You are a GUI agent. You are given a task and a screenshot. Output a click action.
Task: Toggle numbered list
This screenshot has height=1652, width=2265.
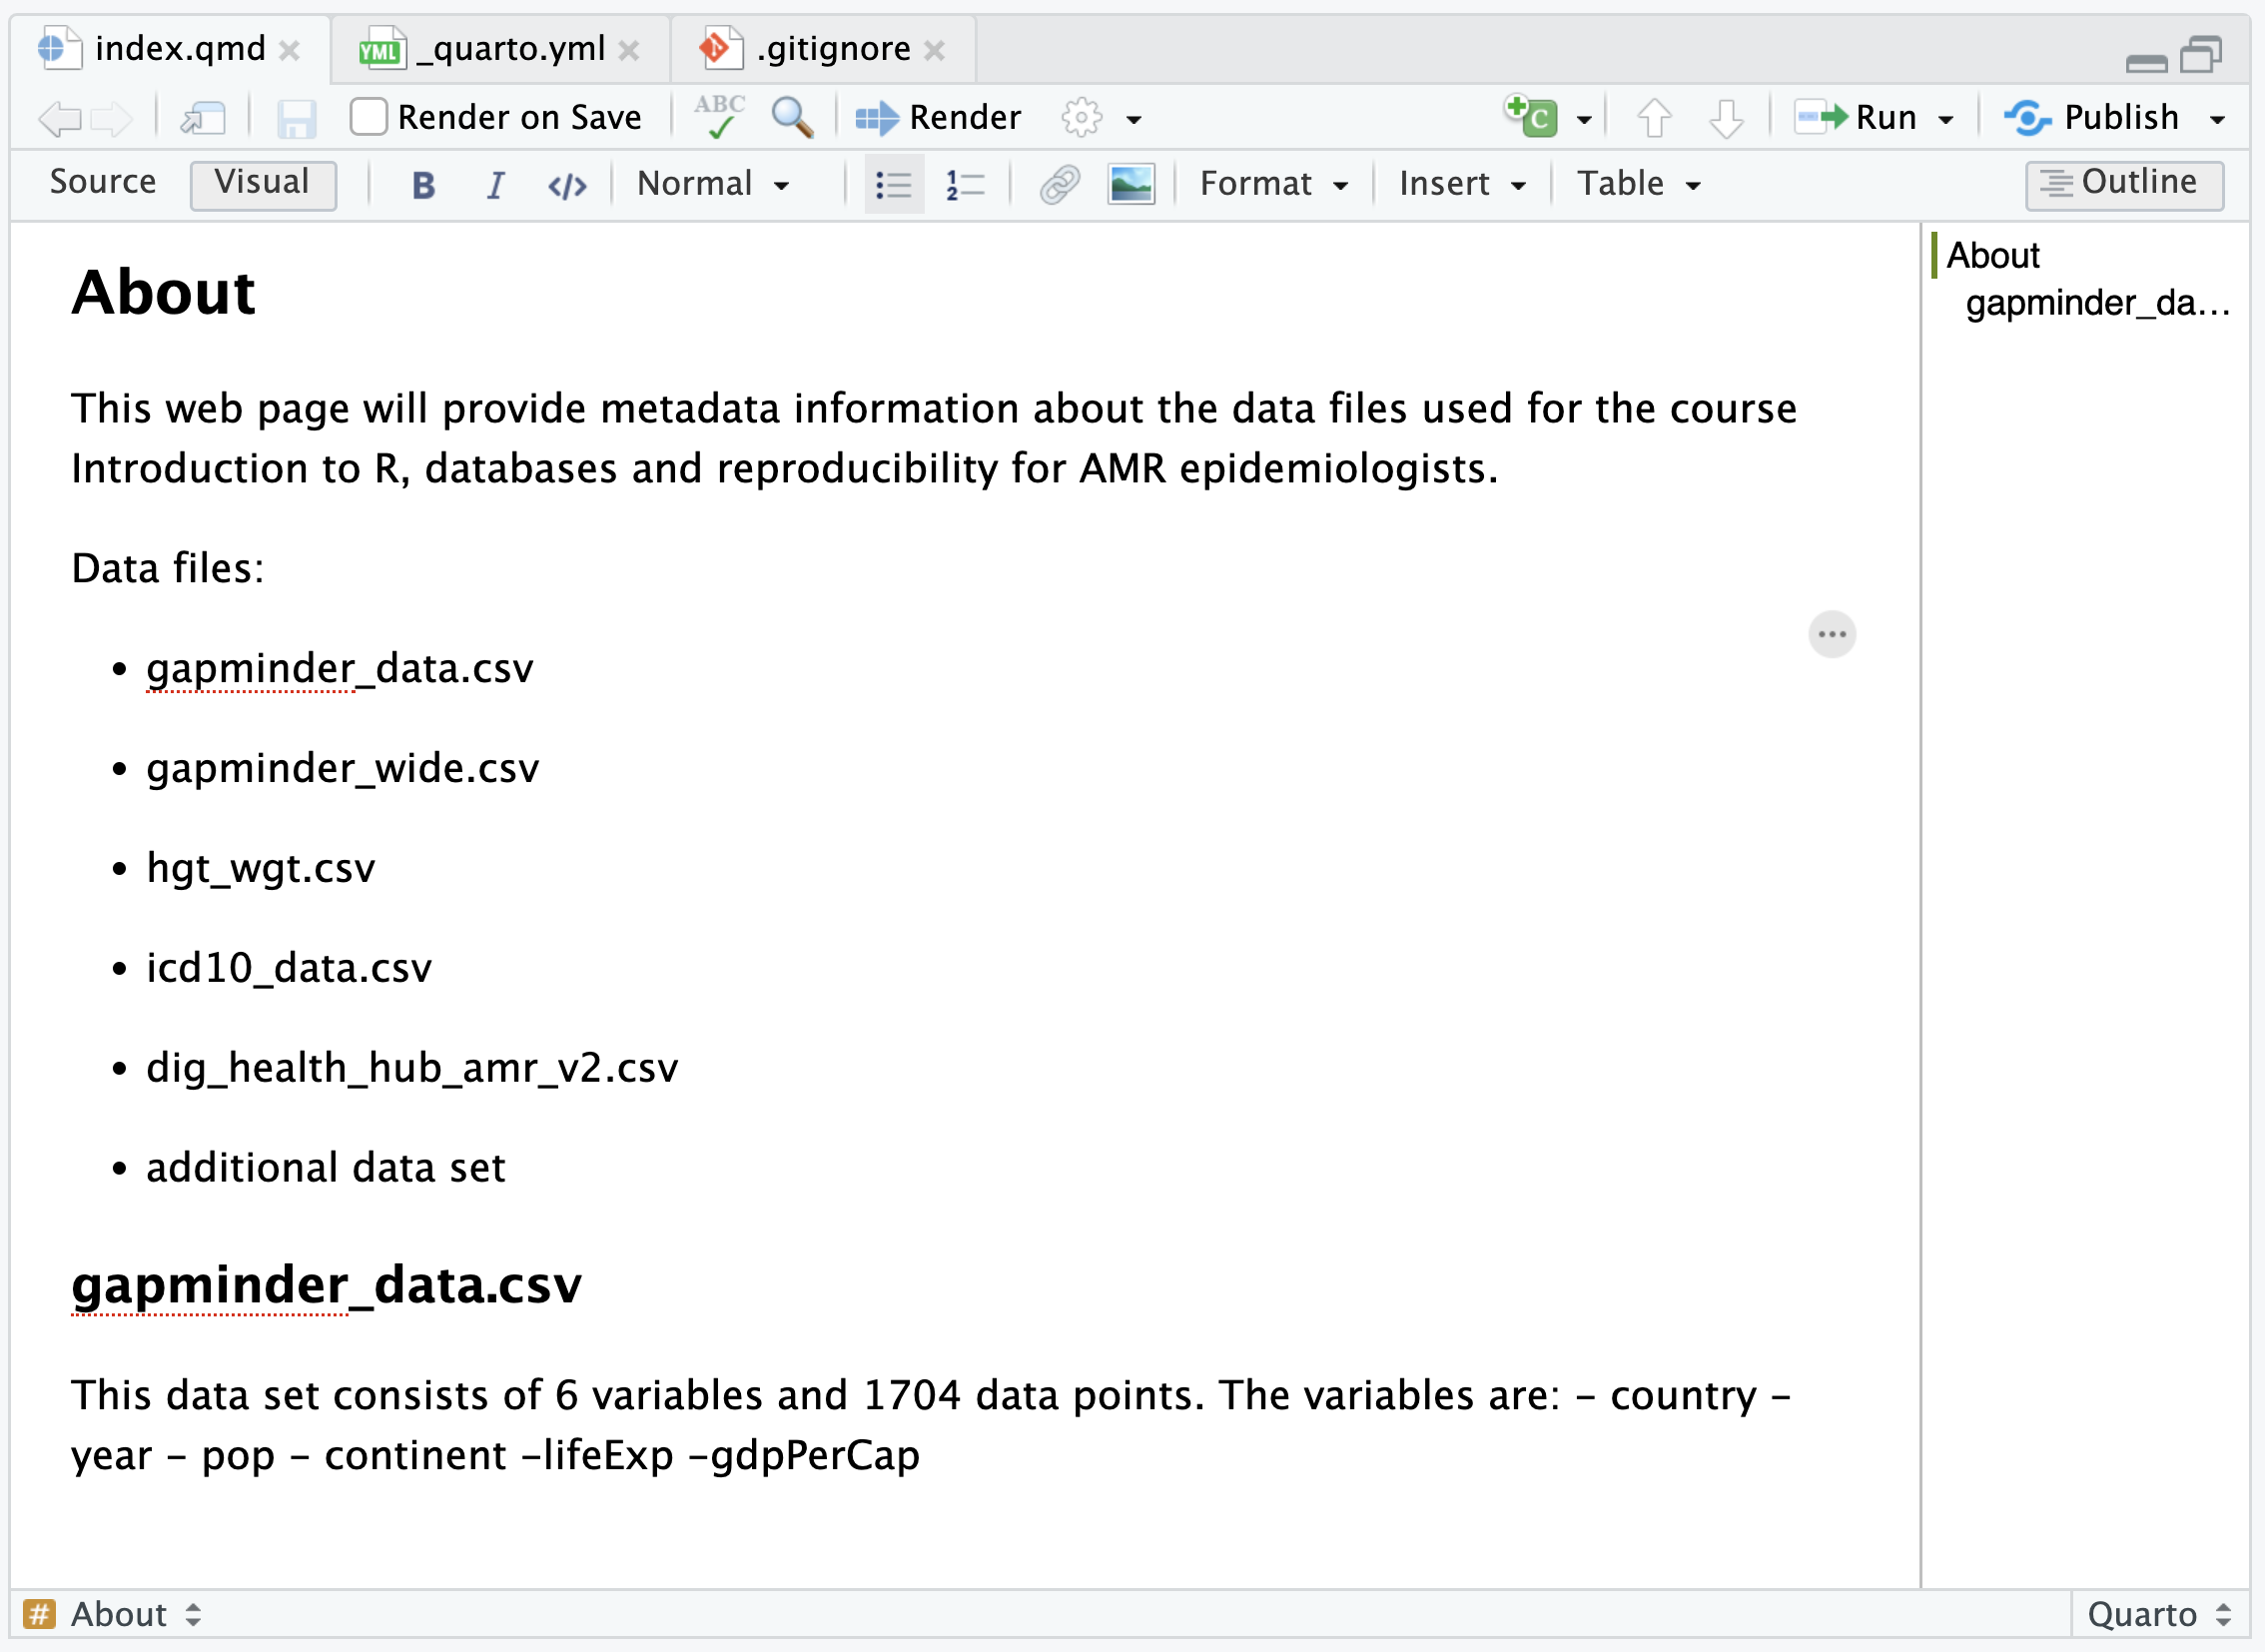click(x=966, y=185)
